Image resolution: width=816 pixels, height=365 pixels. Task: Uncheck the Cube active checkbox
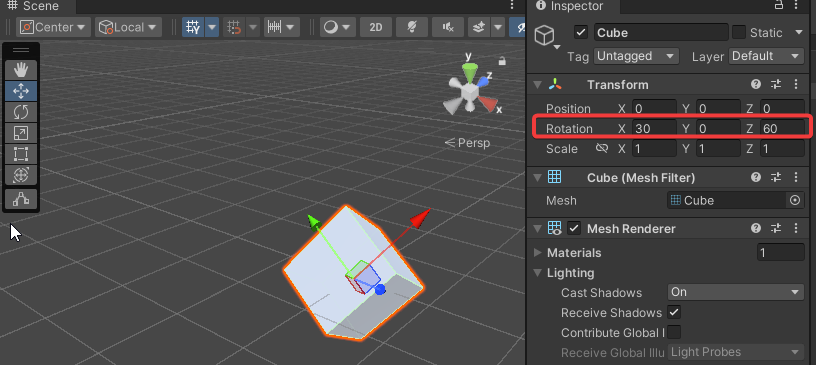581,32
